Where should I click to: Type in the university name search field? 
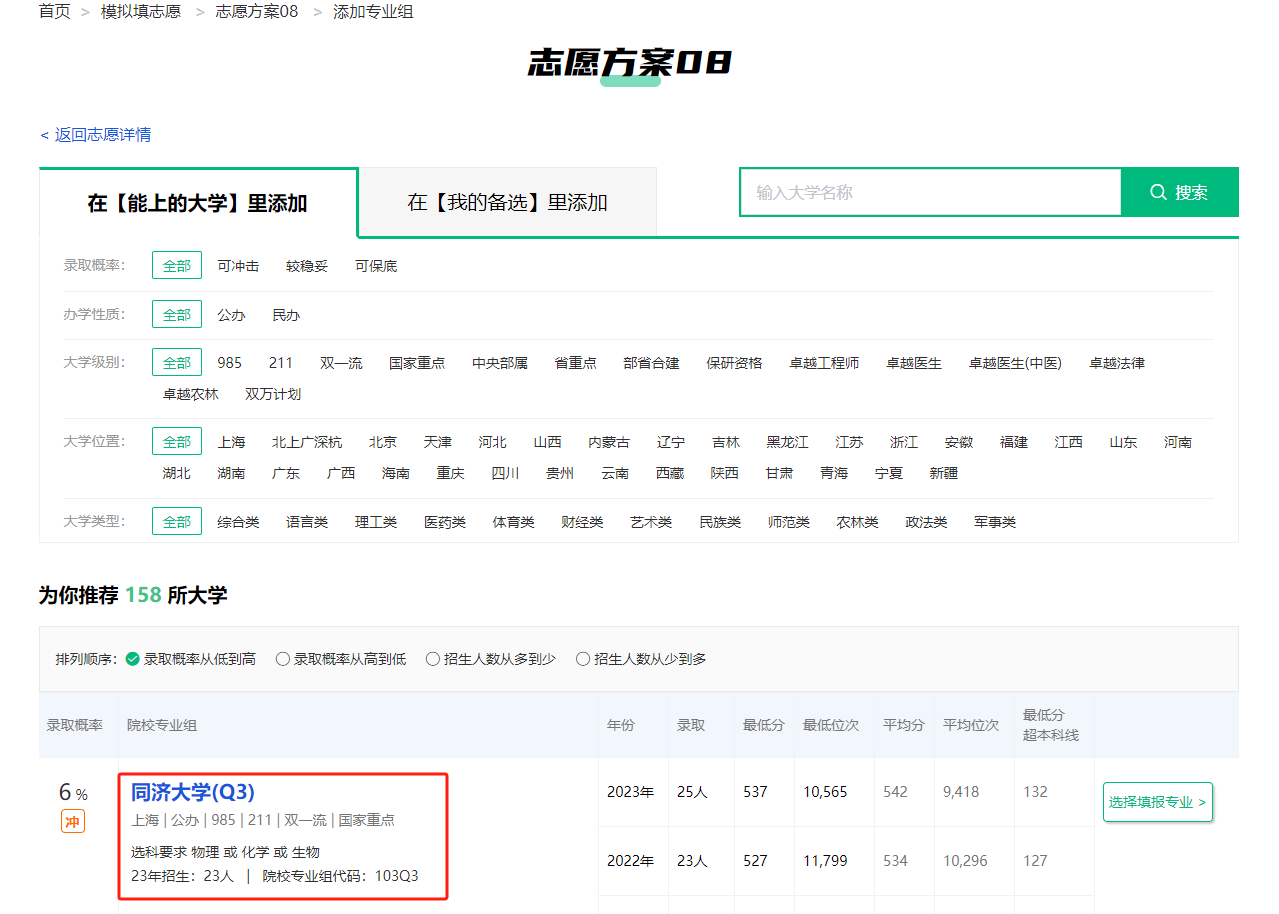click(x=930, y=193)
